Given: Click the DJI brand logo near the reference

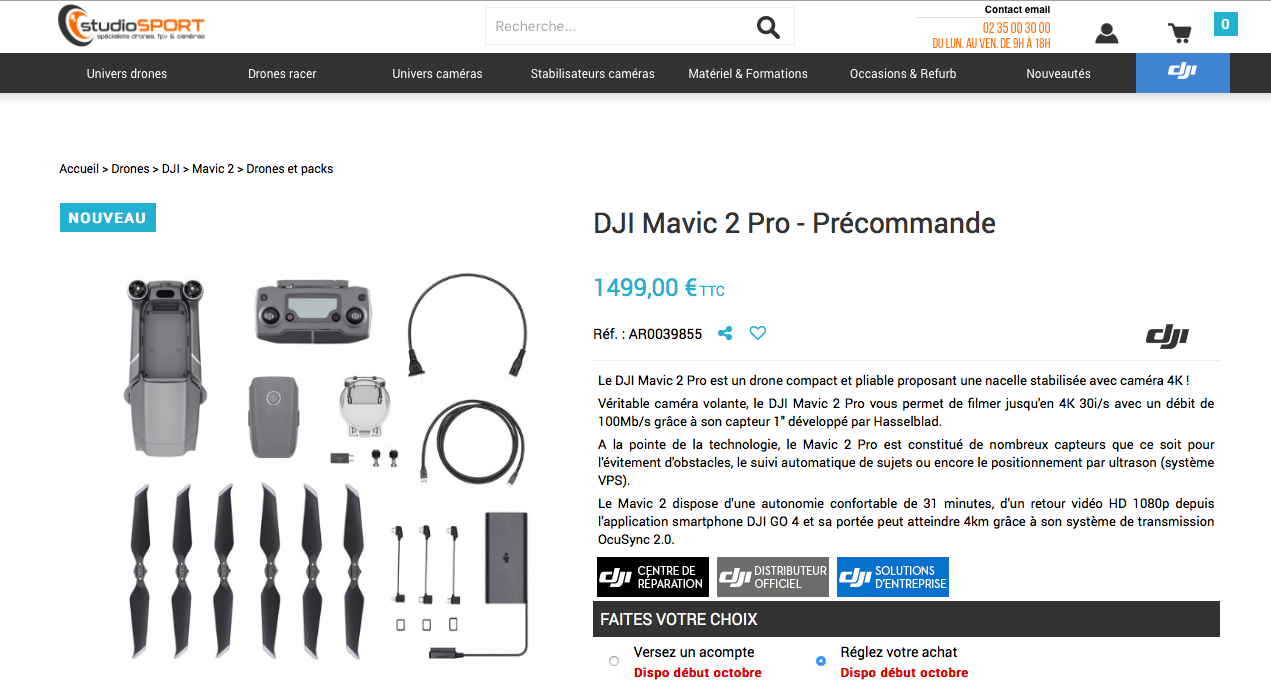Looking at the screenshot, I should tap(1167, 336).
